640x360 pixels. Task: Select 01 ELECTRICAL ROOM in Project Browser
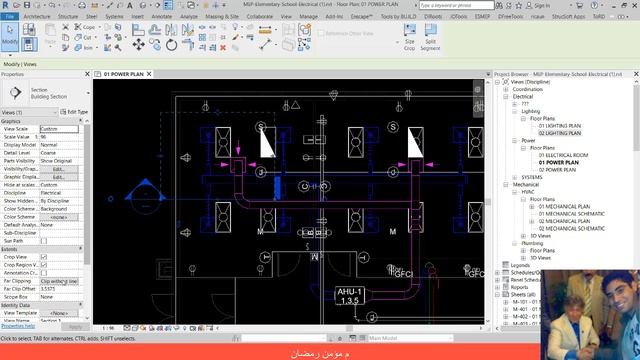(x=563, y=155)
